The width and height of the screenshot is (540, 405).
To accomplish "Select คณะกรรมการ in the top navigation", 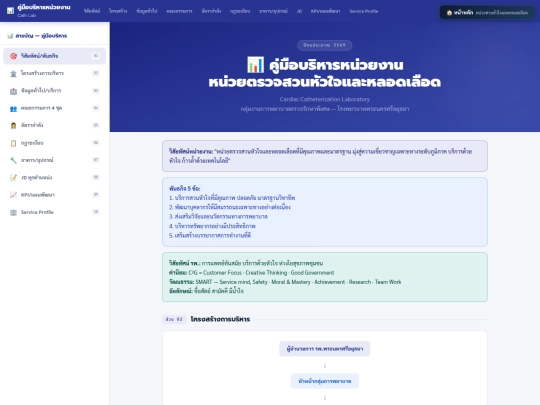I will 179,11.
